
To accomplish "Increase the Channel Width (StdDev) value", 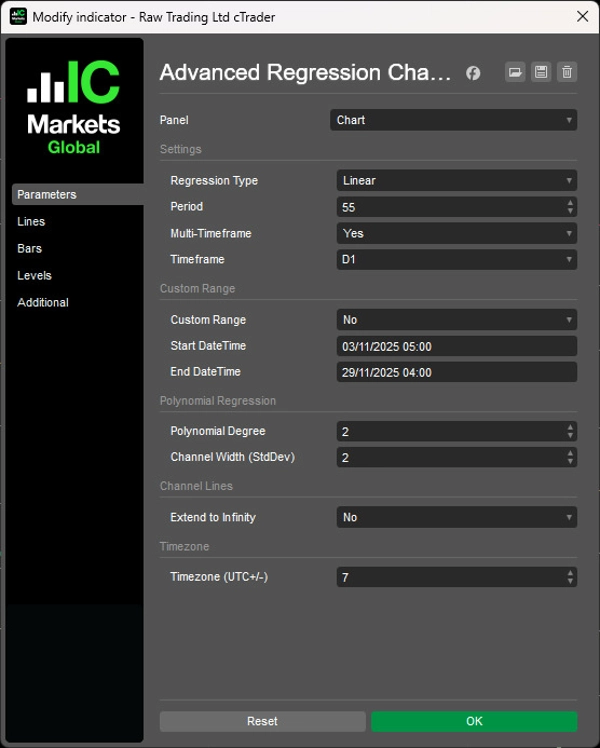I will (x=570, y=453).
